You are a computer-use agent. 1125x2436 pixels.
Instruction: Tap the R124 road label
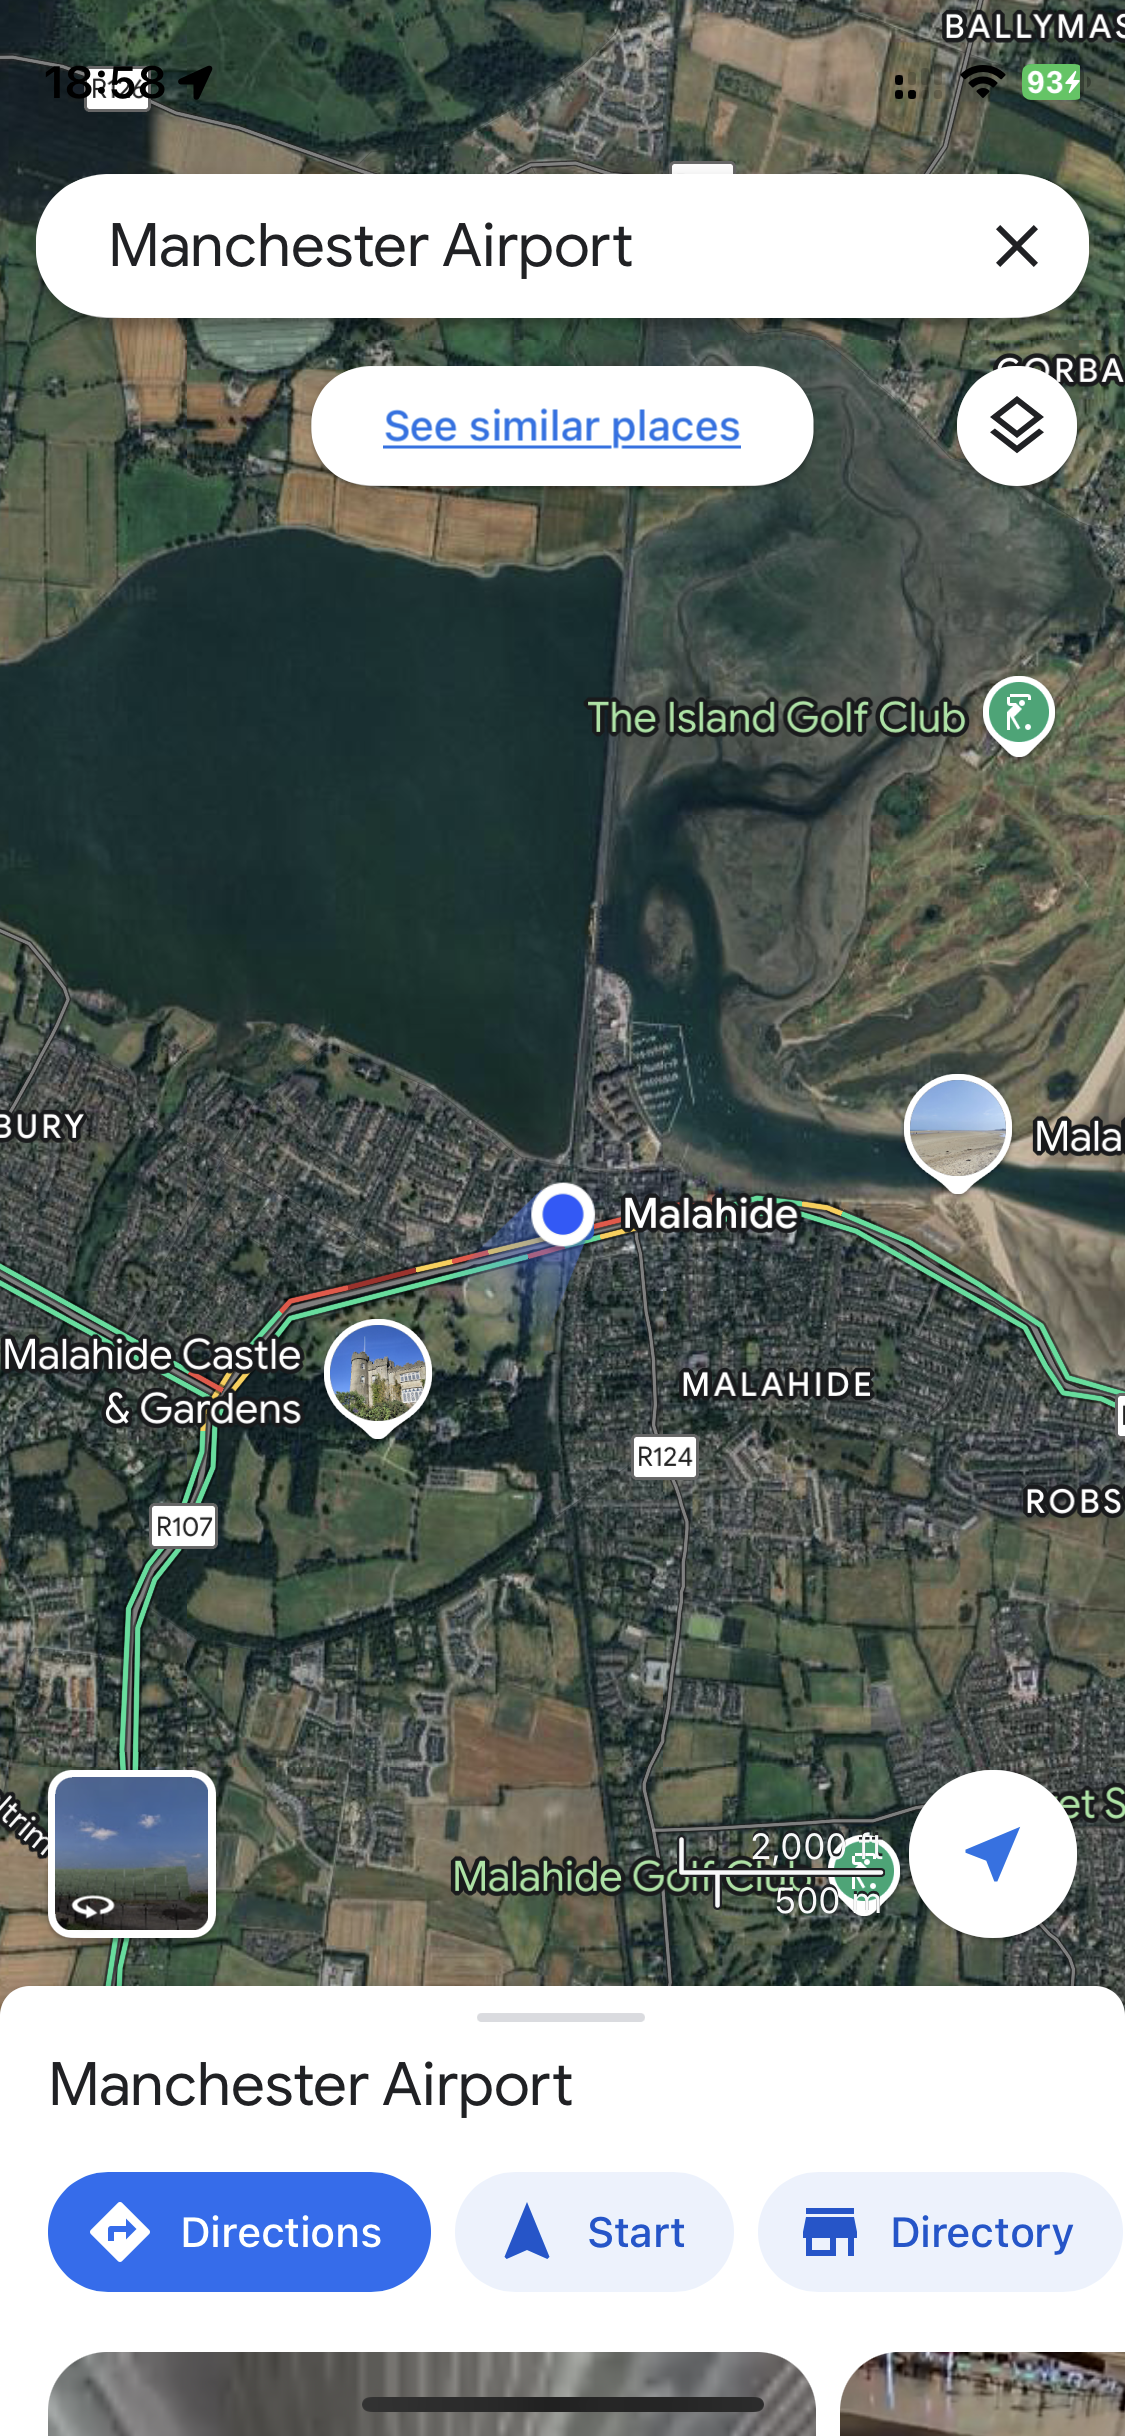click(x=665, y=1457)
